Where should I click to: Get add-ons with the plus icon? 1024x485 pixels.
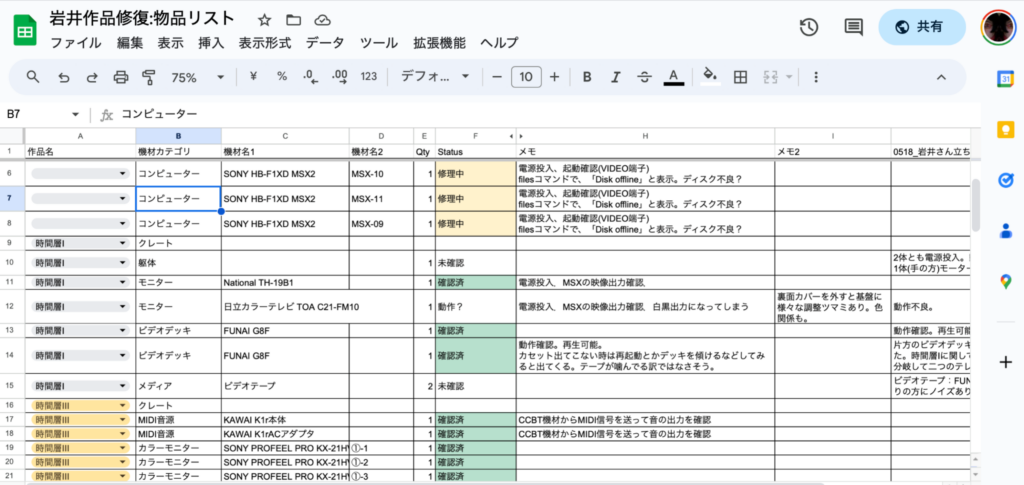pyautogui.click(x=1006, y=362)
